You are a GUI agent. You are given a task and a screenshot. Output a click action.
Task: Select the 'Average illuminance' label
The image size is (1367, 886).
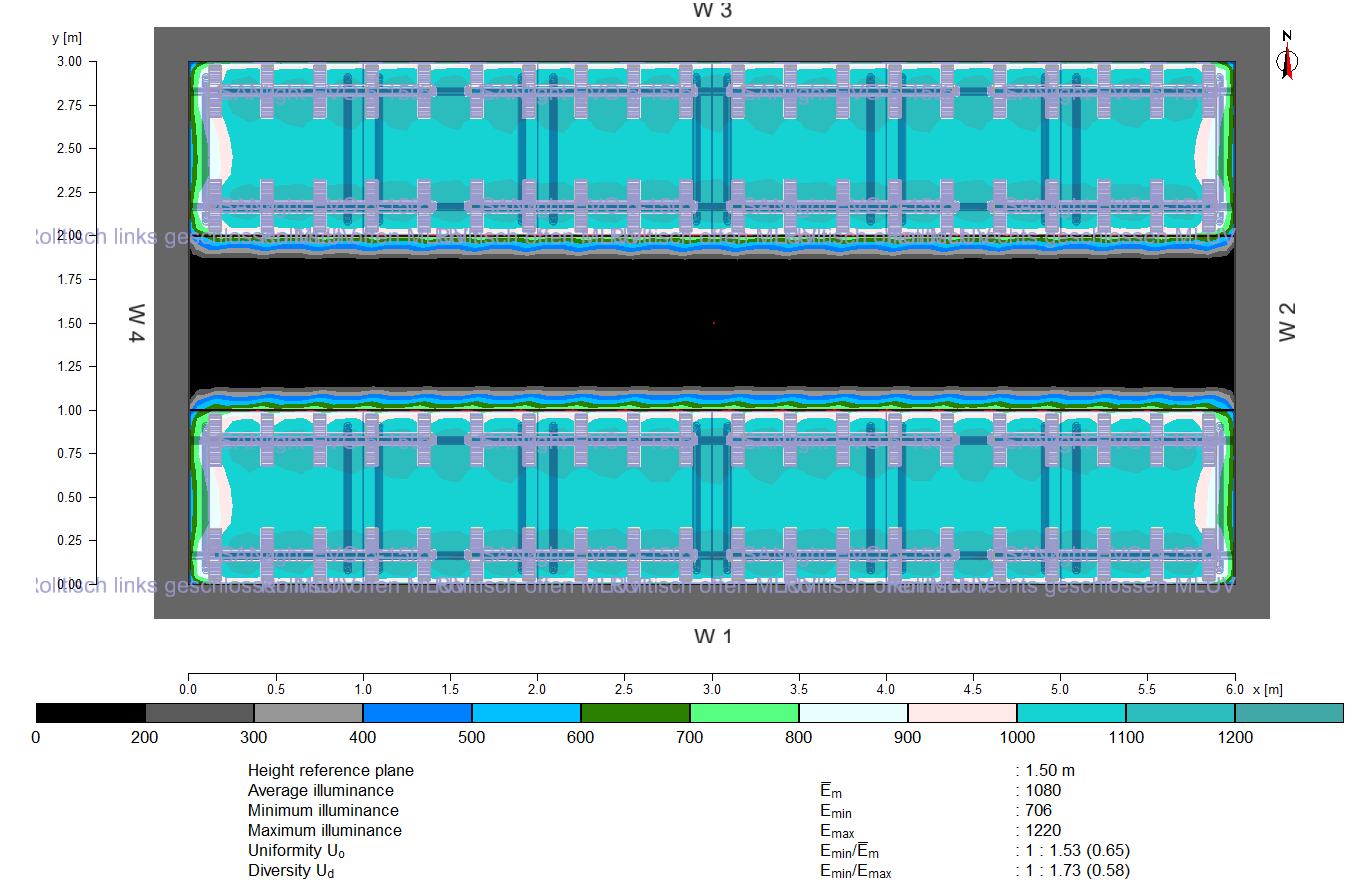point(321,791)
